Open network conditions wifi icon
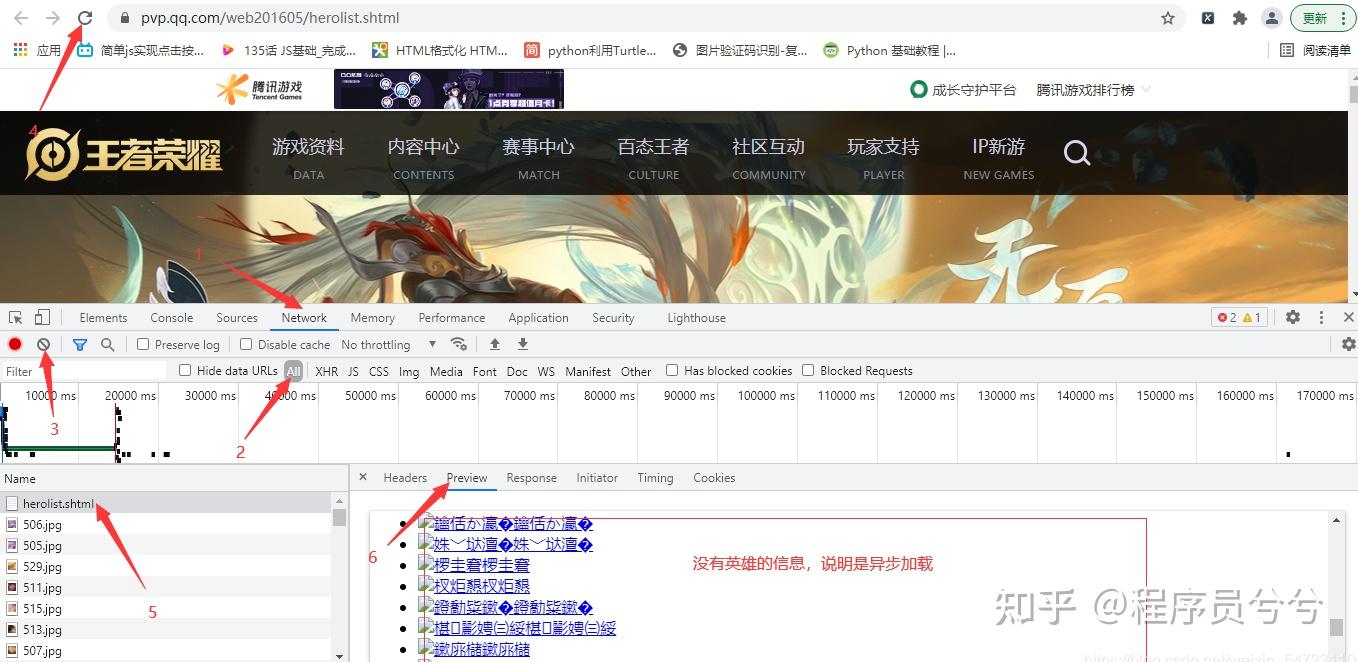The height and width of the screenshot is (662, 1358). (459, 344)
